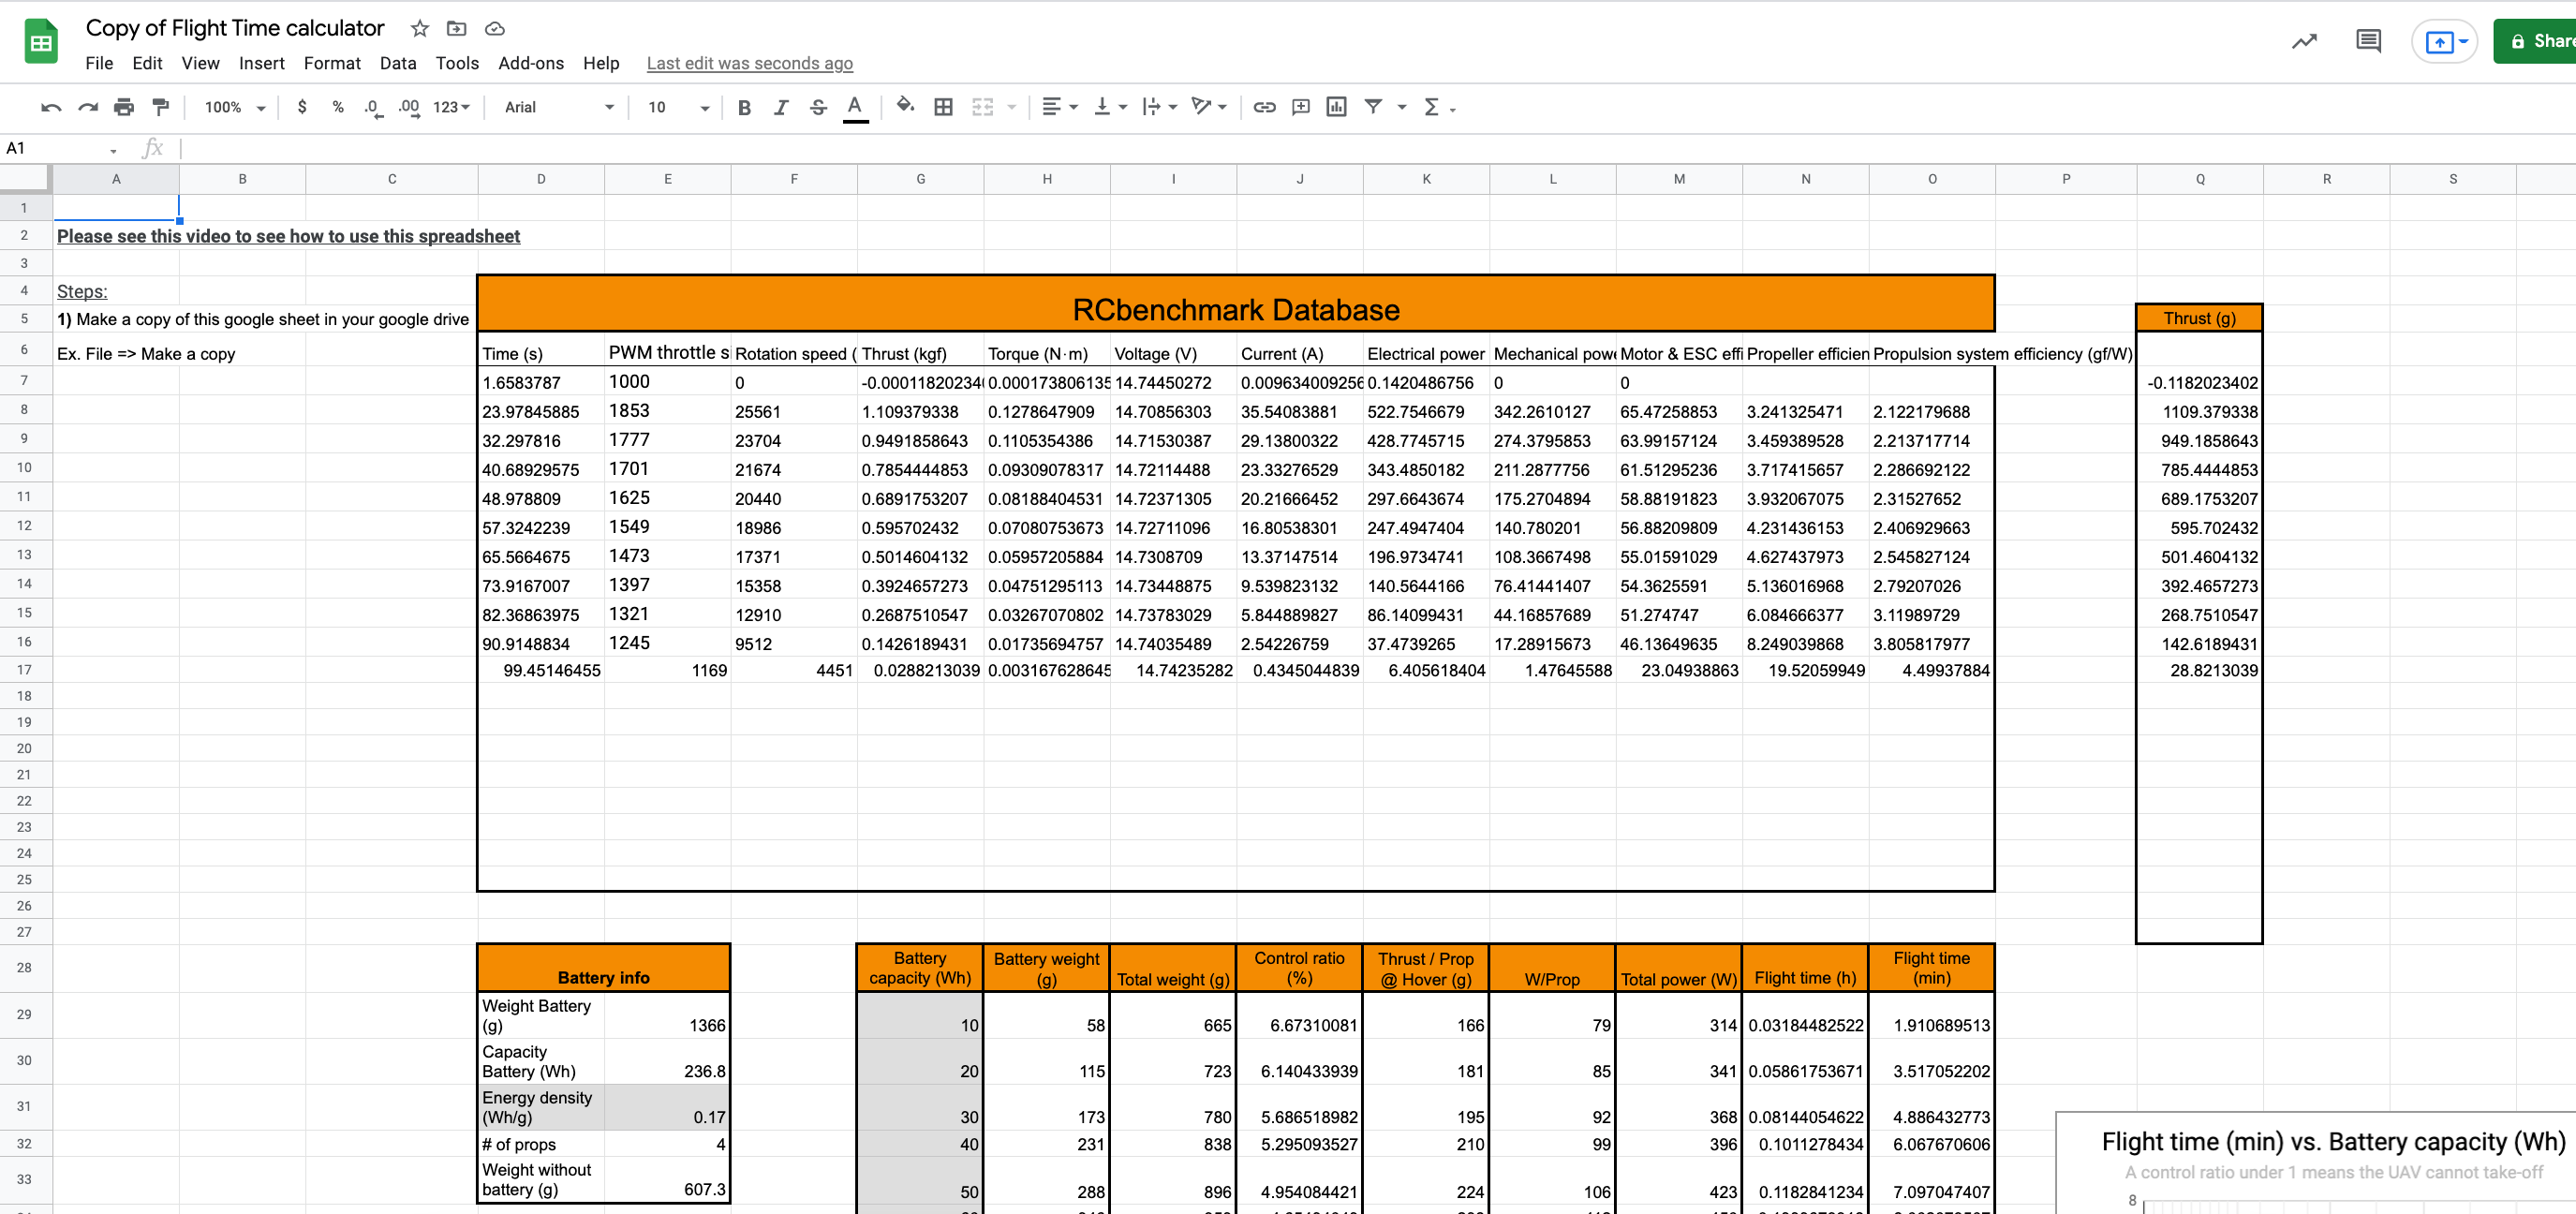Click the name box showing A1
This screenshot has width=2576, height=1214.
click(x=55, y=147)
